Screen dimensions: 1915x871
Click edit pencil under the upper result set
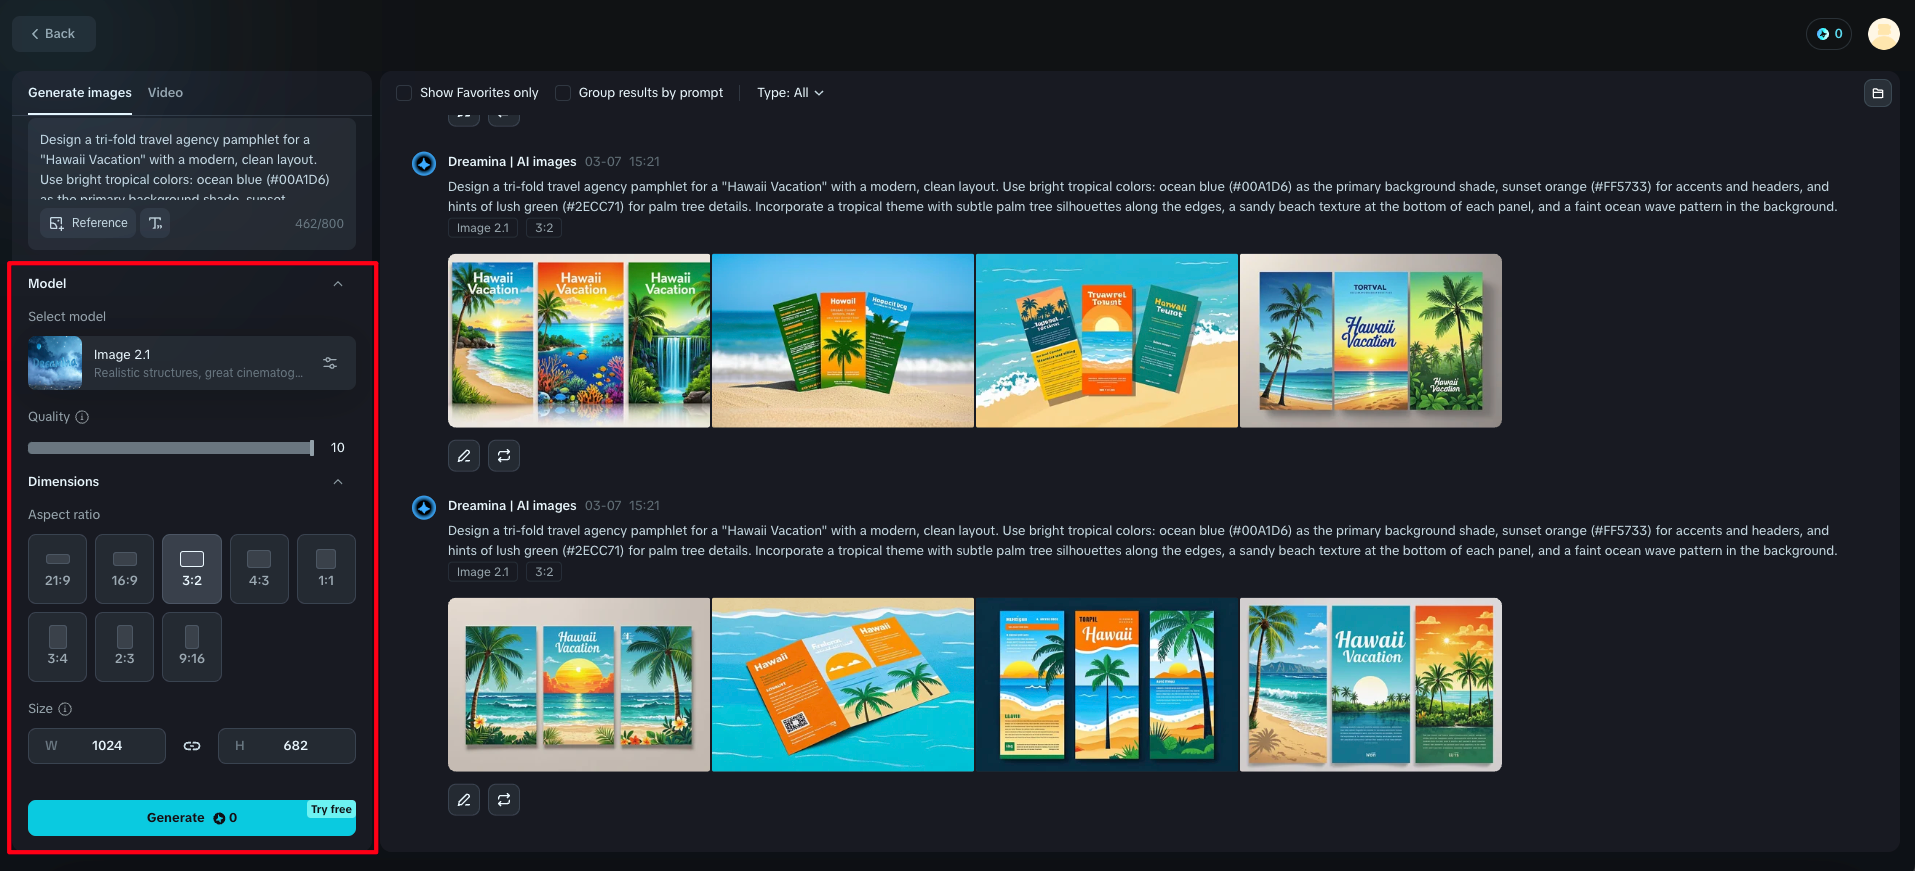pos(464,456)
